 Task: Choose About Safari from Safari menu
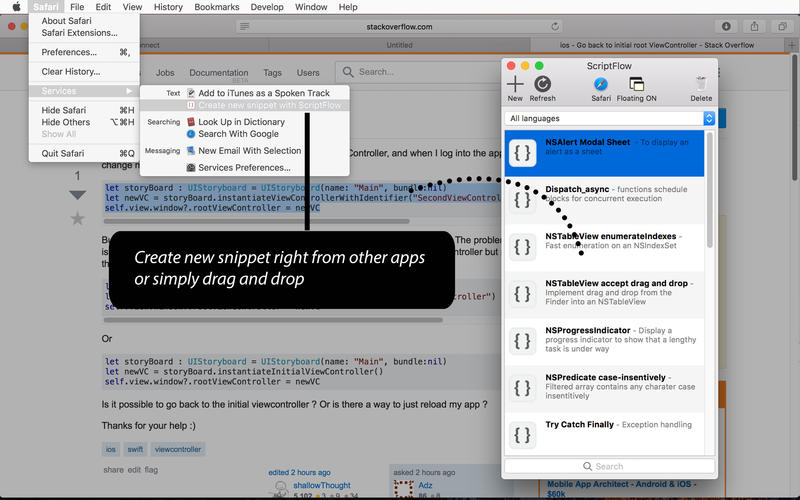click(x=84, y=21)
